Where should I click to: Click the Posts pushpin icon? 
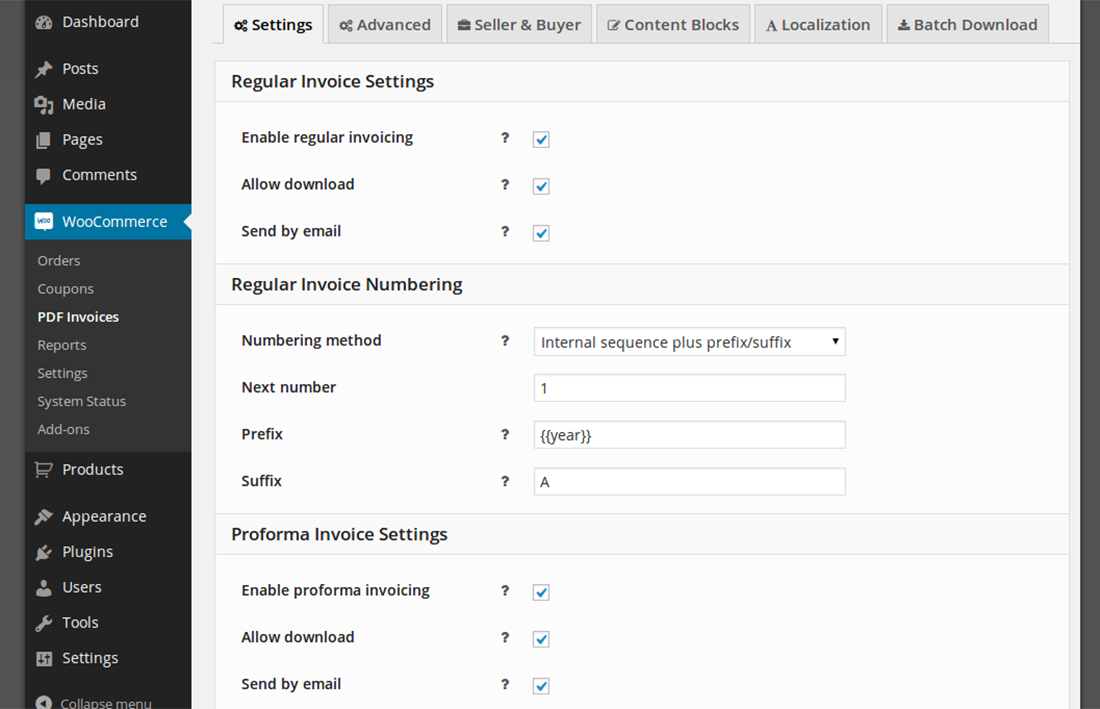click(x=44, y=69)
